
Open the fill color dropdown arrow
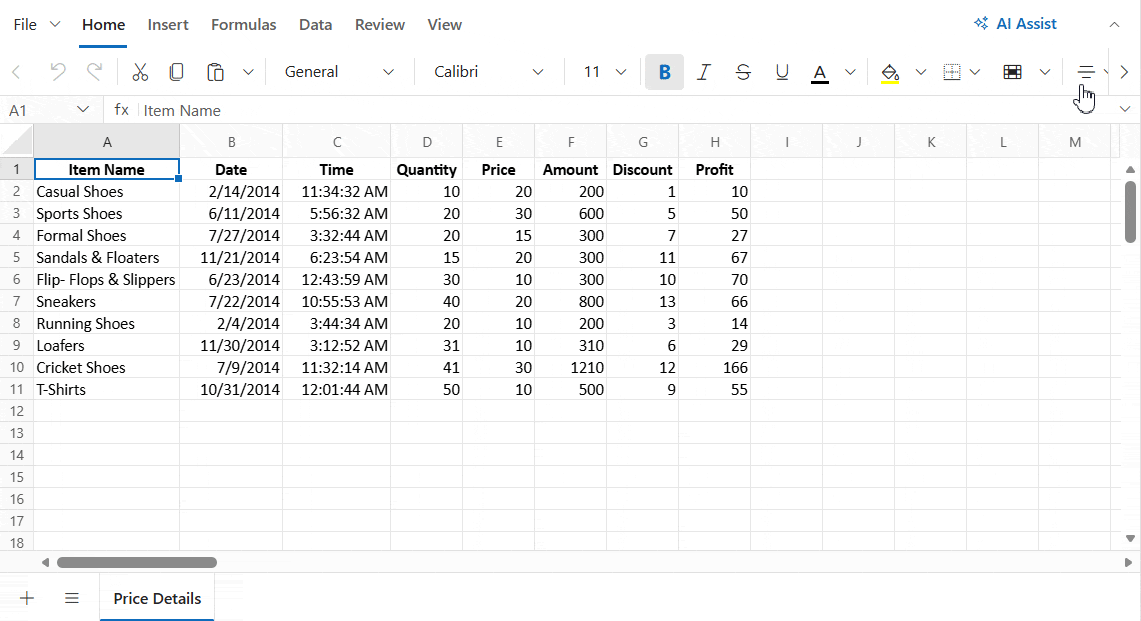[x=921, y=72]
